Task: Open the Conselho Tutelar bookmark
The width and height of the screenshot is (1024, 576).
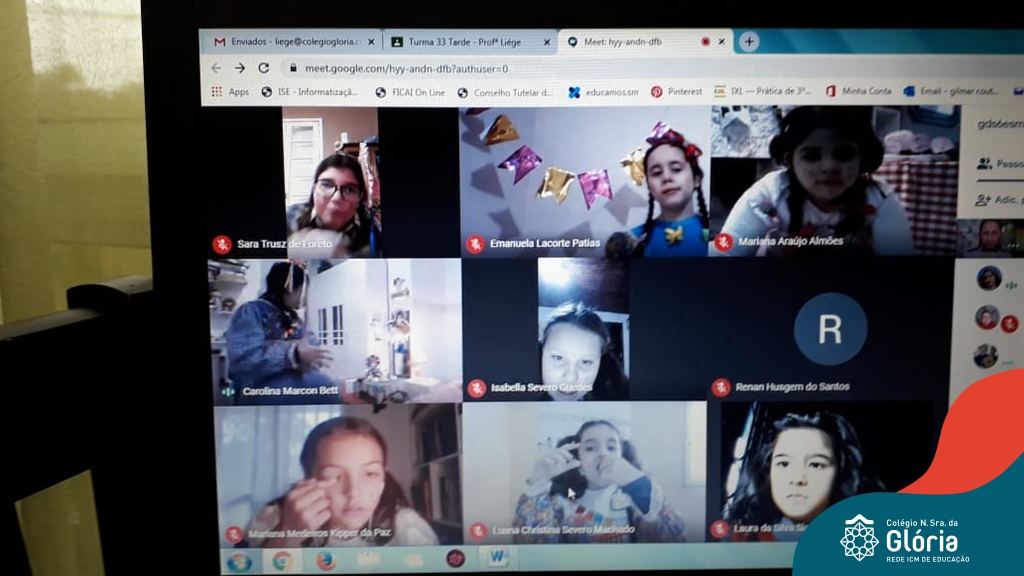Action: 505,93
